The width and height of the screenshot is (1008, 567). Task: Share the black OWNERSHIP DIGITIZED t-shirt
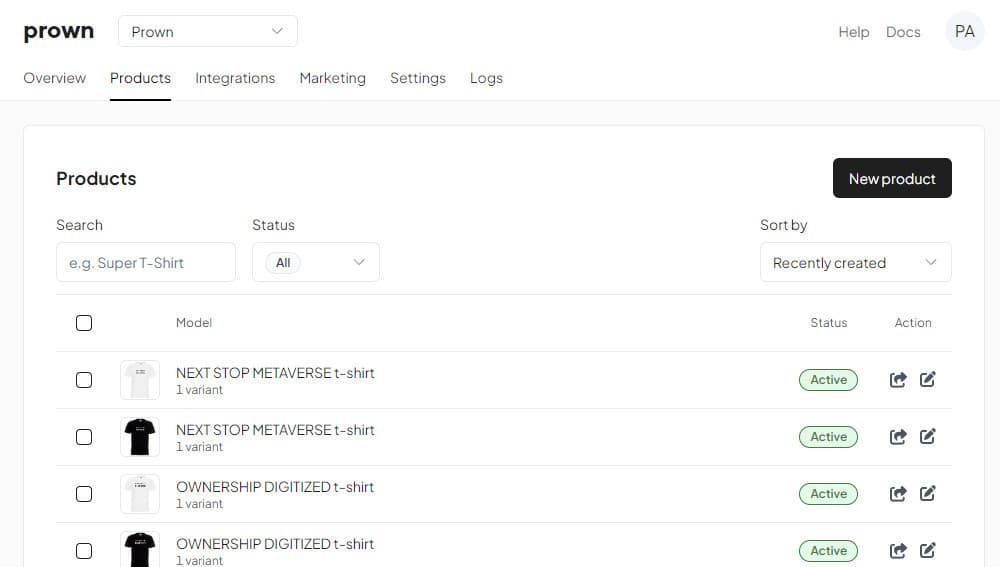pyautogui.click(x=898, y=551)
